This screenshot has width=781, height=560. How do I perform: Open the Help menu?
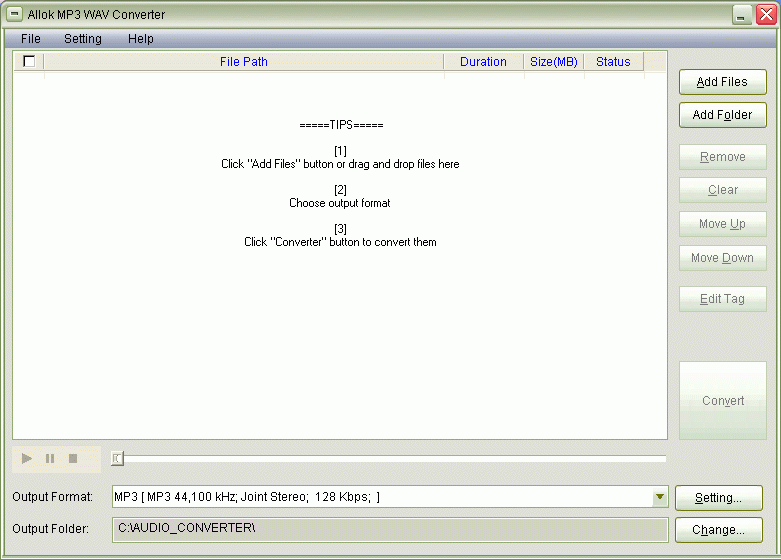(141, 39)
